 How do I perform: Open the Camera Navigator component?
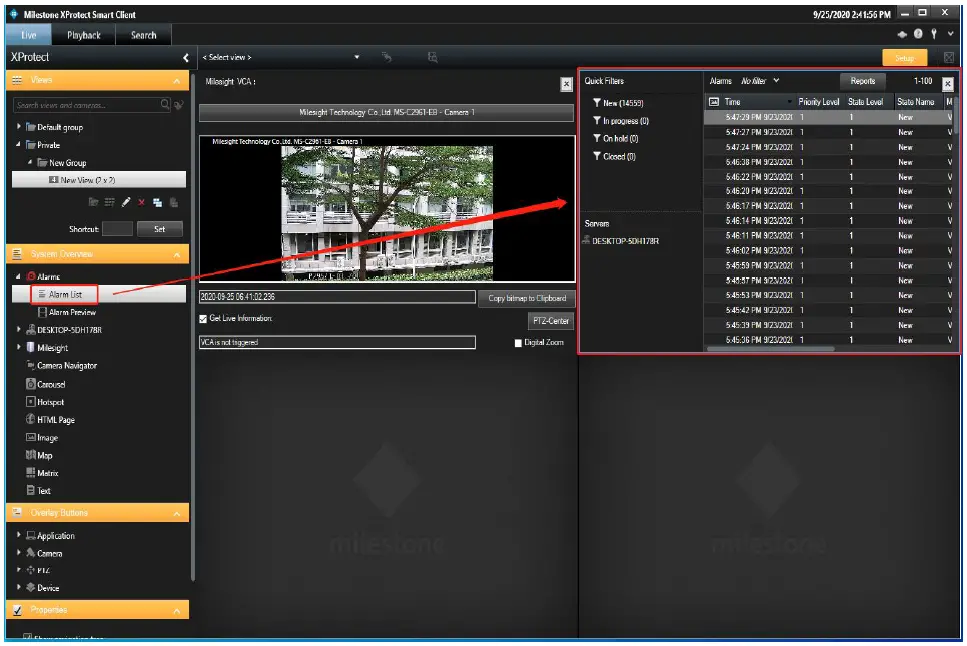coord(65,367)
